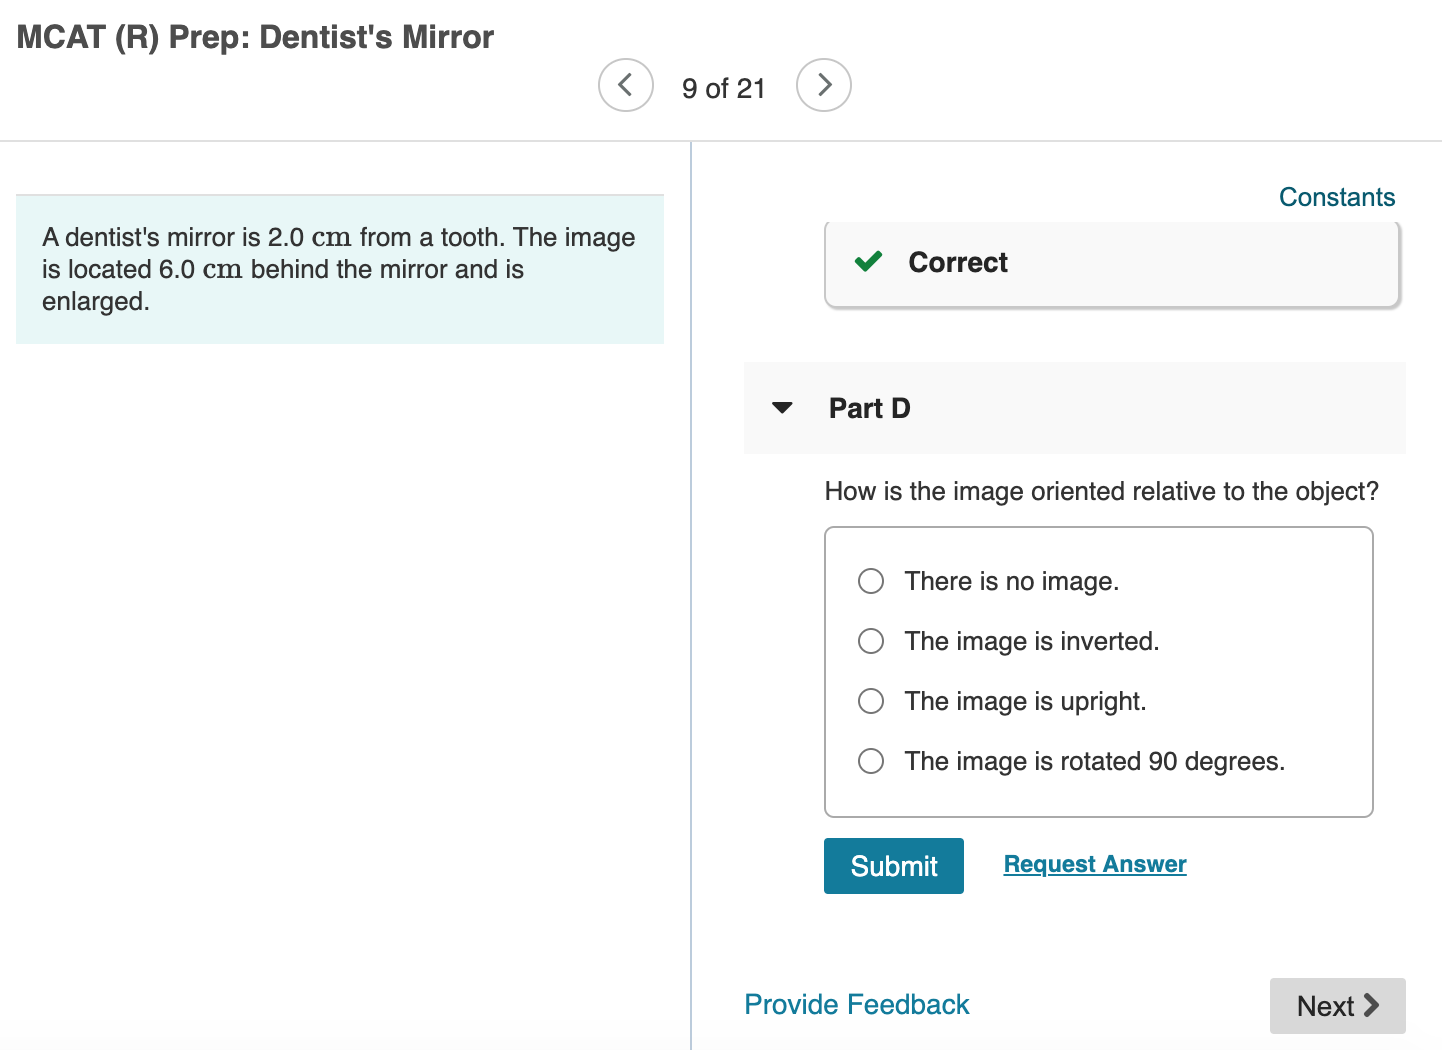Click the green checkmark in the Correct banner
Viewport: 1442px width, 1050px height.
[x=868, y=262]
